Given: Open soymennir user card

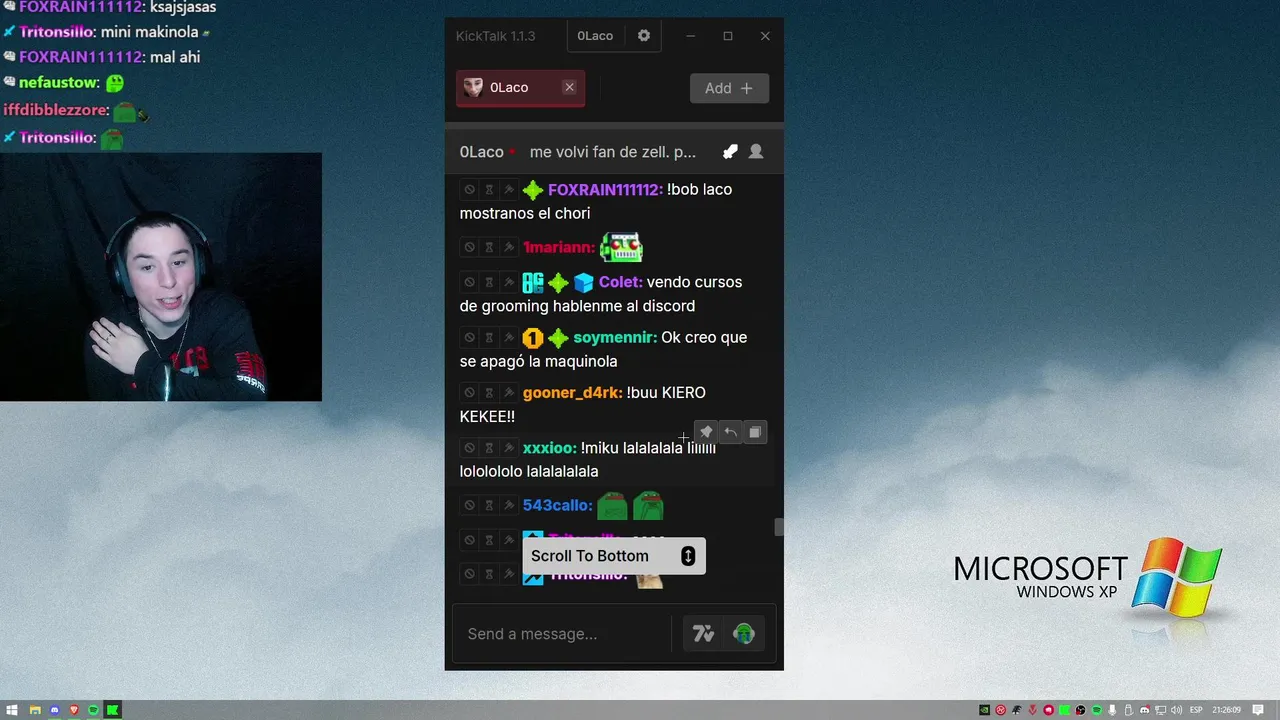Looking at the screenshot, I should 615,337.
